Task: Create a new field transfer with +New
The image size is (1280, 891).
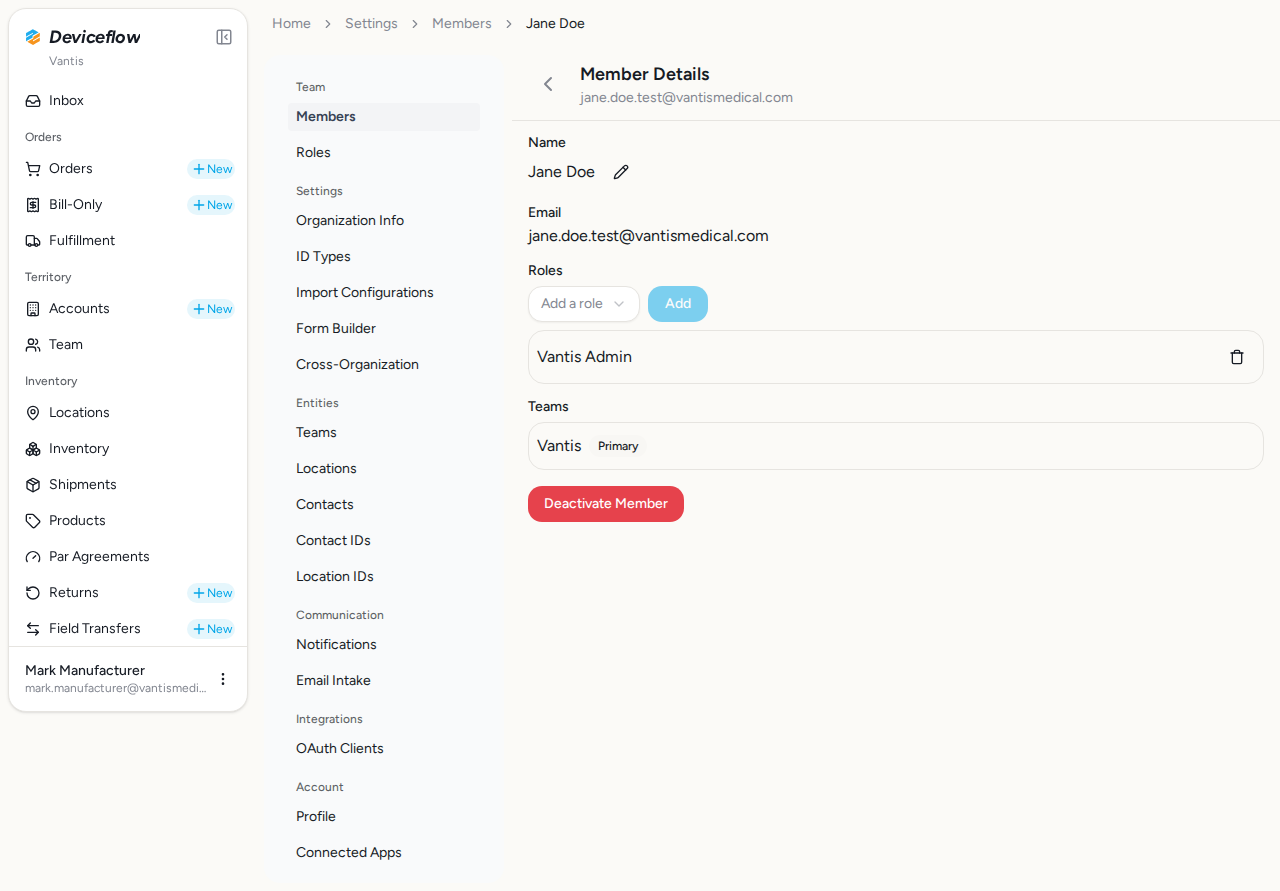Action: pyautogui.click(x=211, y=629)
